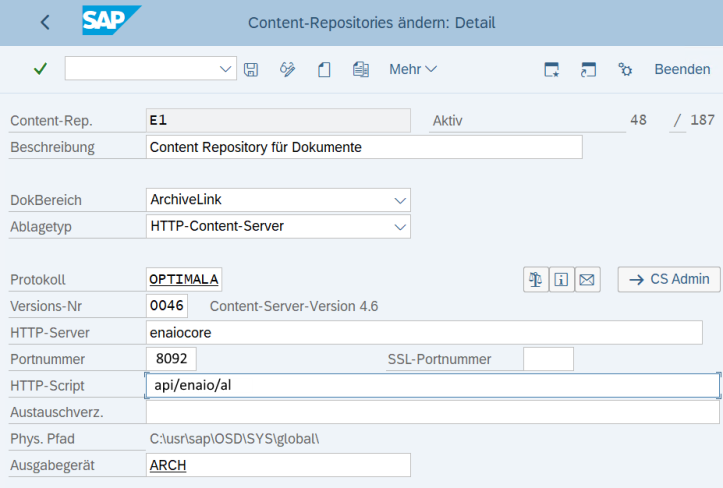Expand the Ablagetyp HTTP-Content-Server dropdown
Viewport: 723px width, 488px height.
tap(400, 226)
